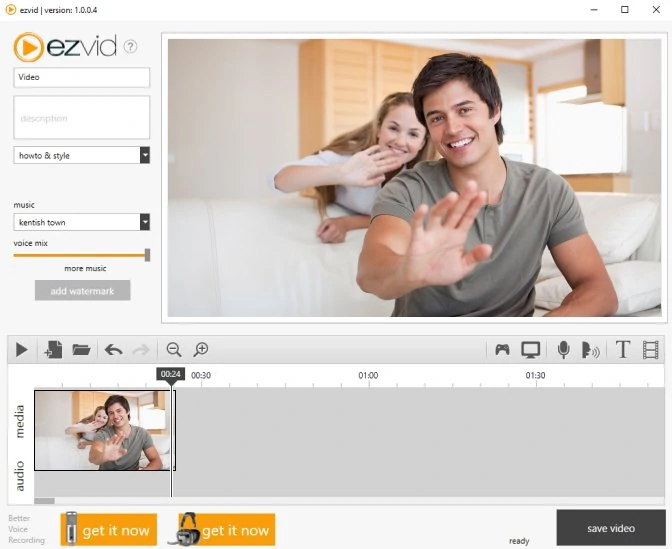
Task: Undo the last action with the undo arrow
Action: click(x=113, y=350)
